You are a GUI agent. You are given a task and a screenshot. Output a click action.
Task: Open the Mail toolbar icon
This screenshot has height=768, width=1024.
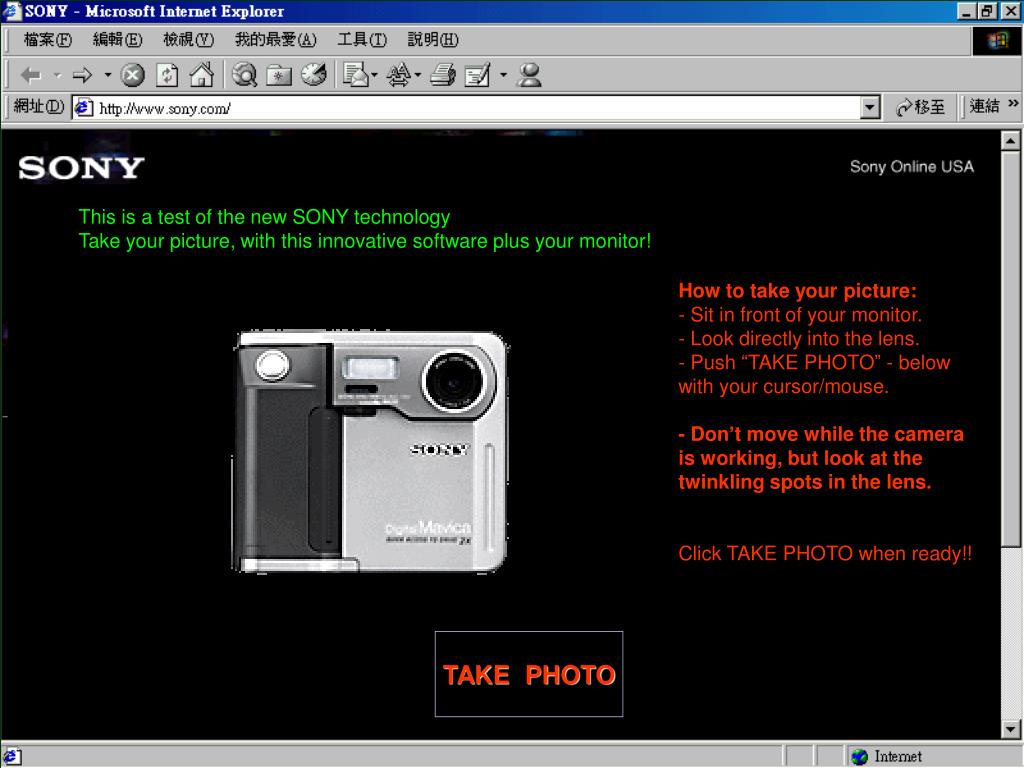(356, 75)
